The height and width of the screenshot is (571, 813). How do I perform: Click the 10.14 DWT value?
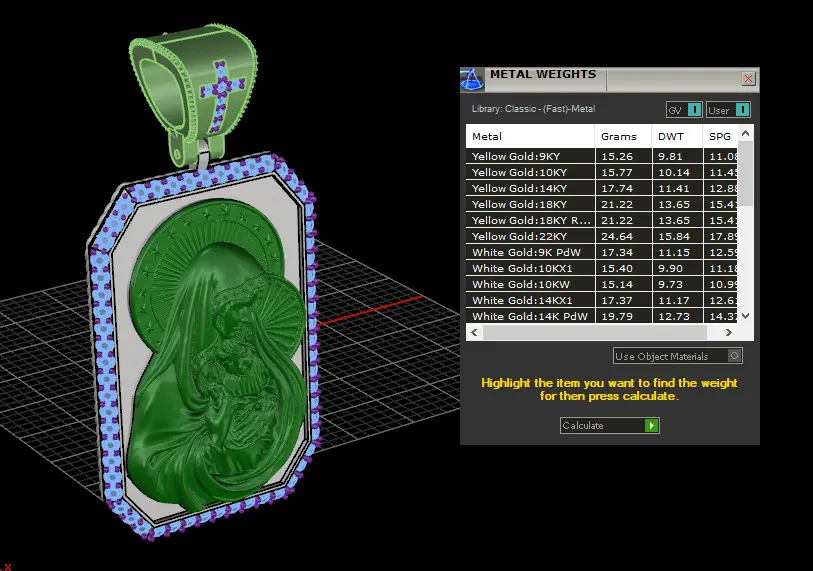point(674,172)
